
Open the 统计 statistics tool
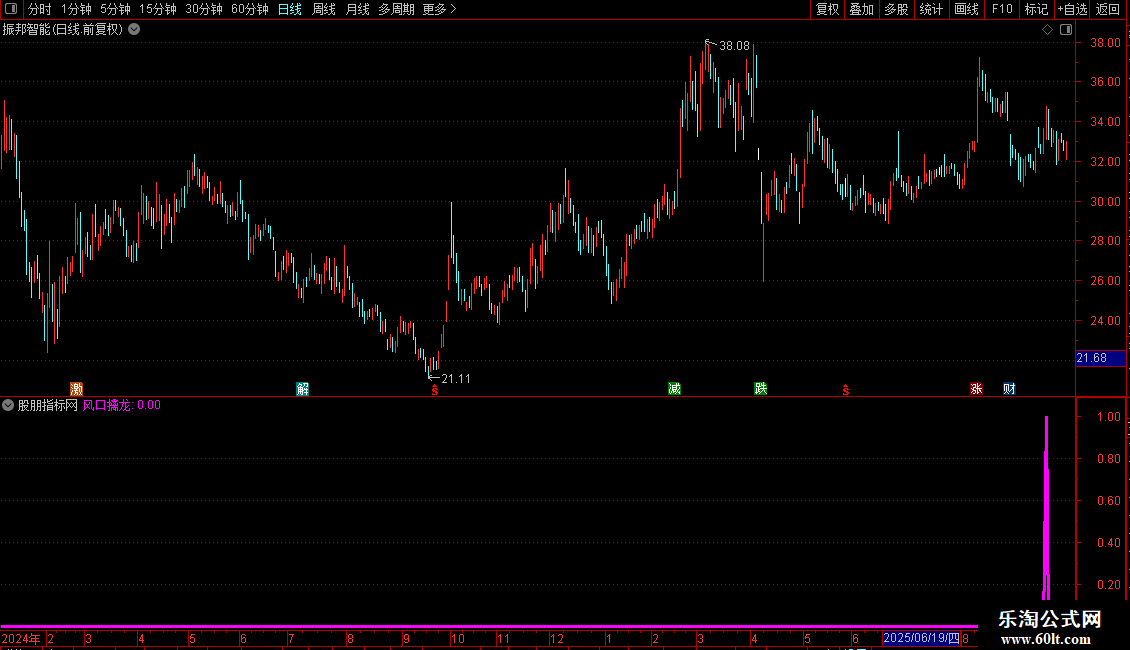point(931,9)
